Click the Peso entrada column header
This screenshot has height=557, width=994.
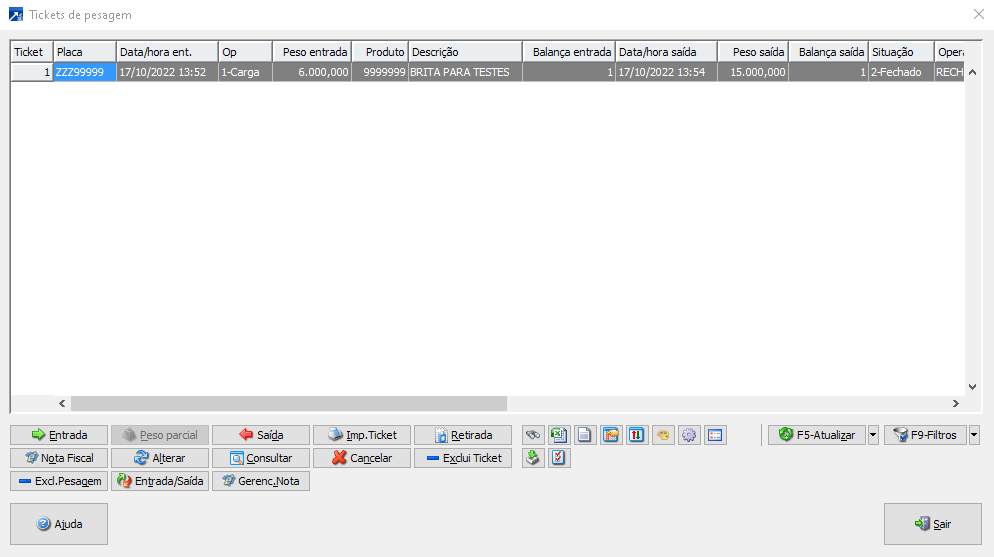(x=312, y=52)
